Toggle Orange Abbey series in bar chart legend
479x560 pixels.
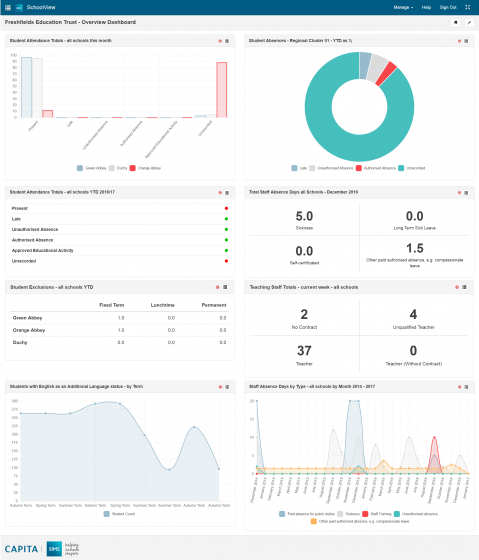[x=145, y=168]
